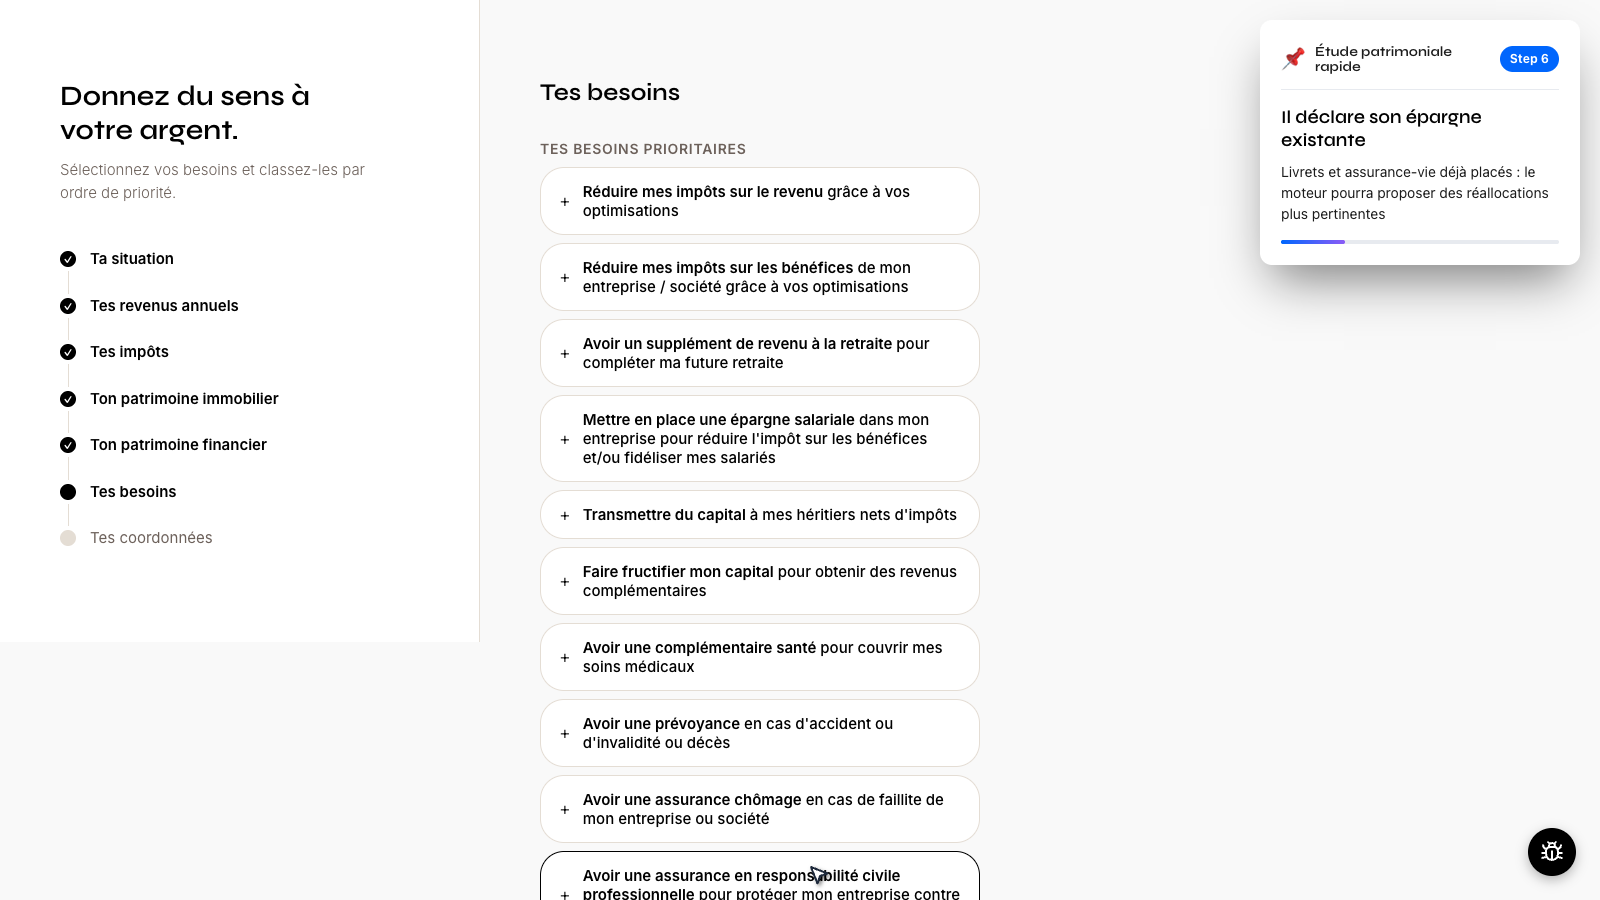Click checkmark circle next to 'Tes impôts'
The image size is (1600, 900).
[x=68, y=352]
